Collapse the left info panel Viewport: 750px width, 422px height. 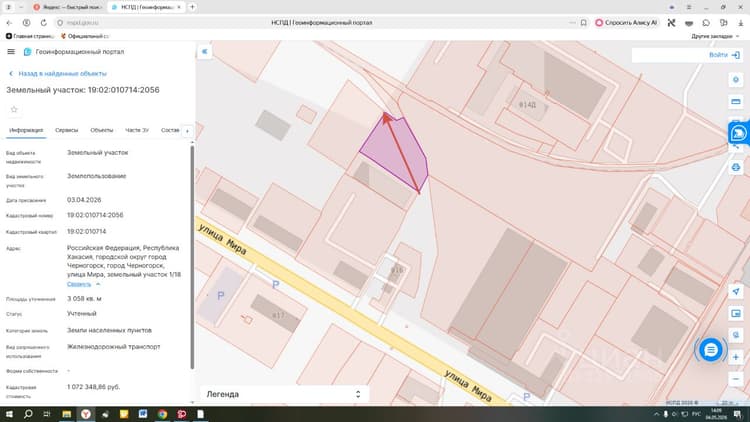tap(205, 51)
